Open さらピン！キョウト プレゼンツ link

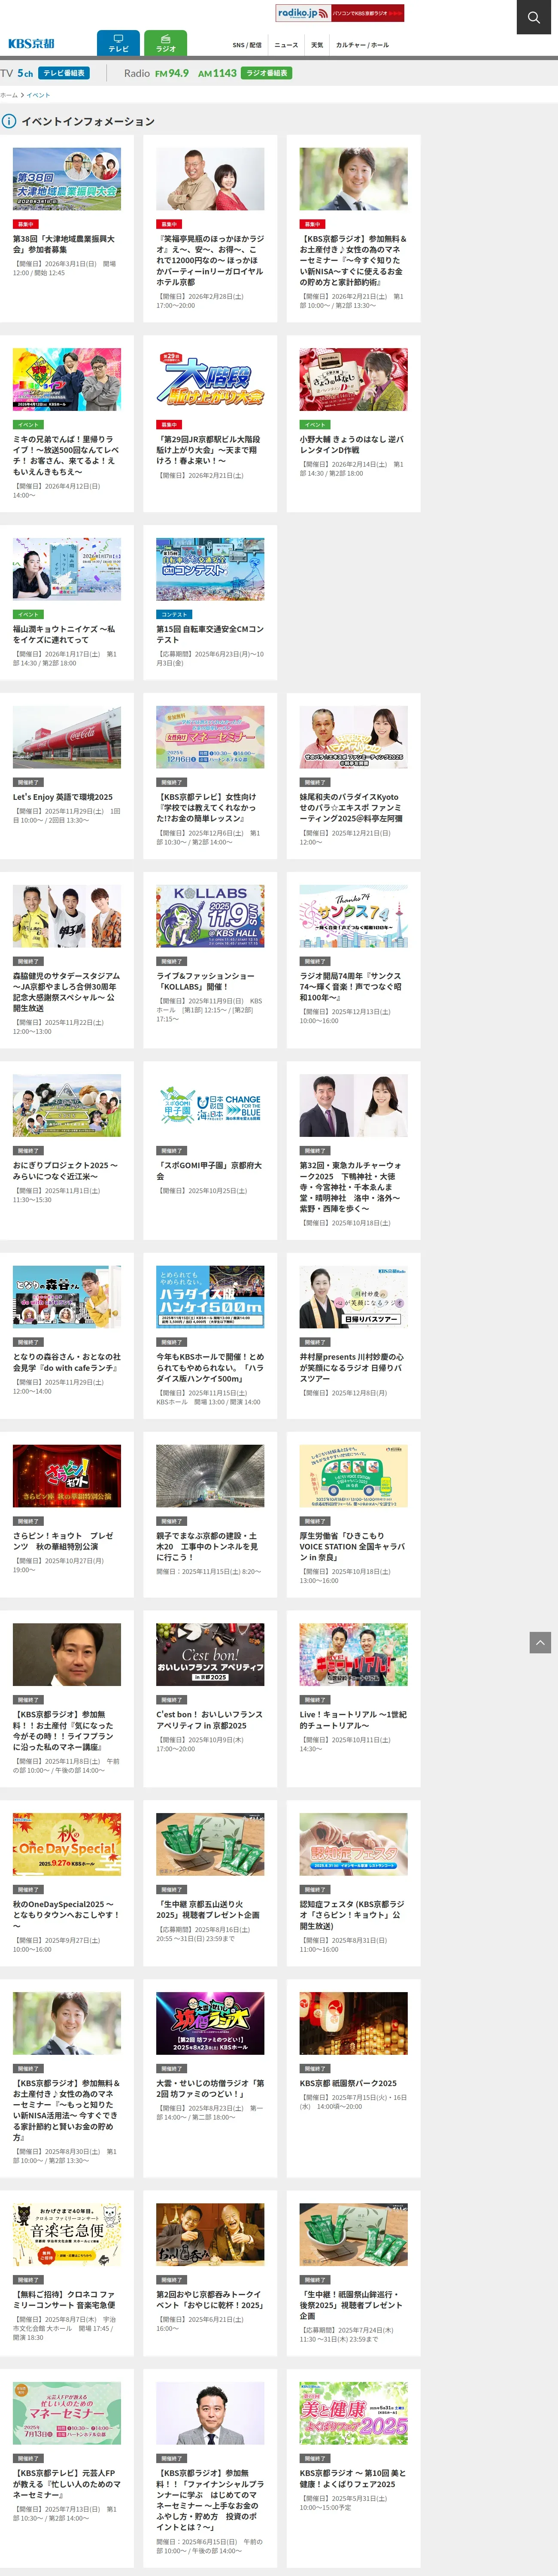(x=63, y=1541)
